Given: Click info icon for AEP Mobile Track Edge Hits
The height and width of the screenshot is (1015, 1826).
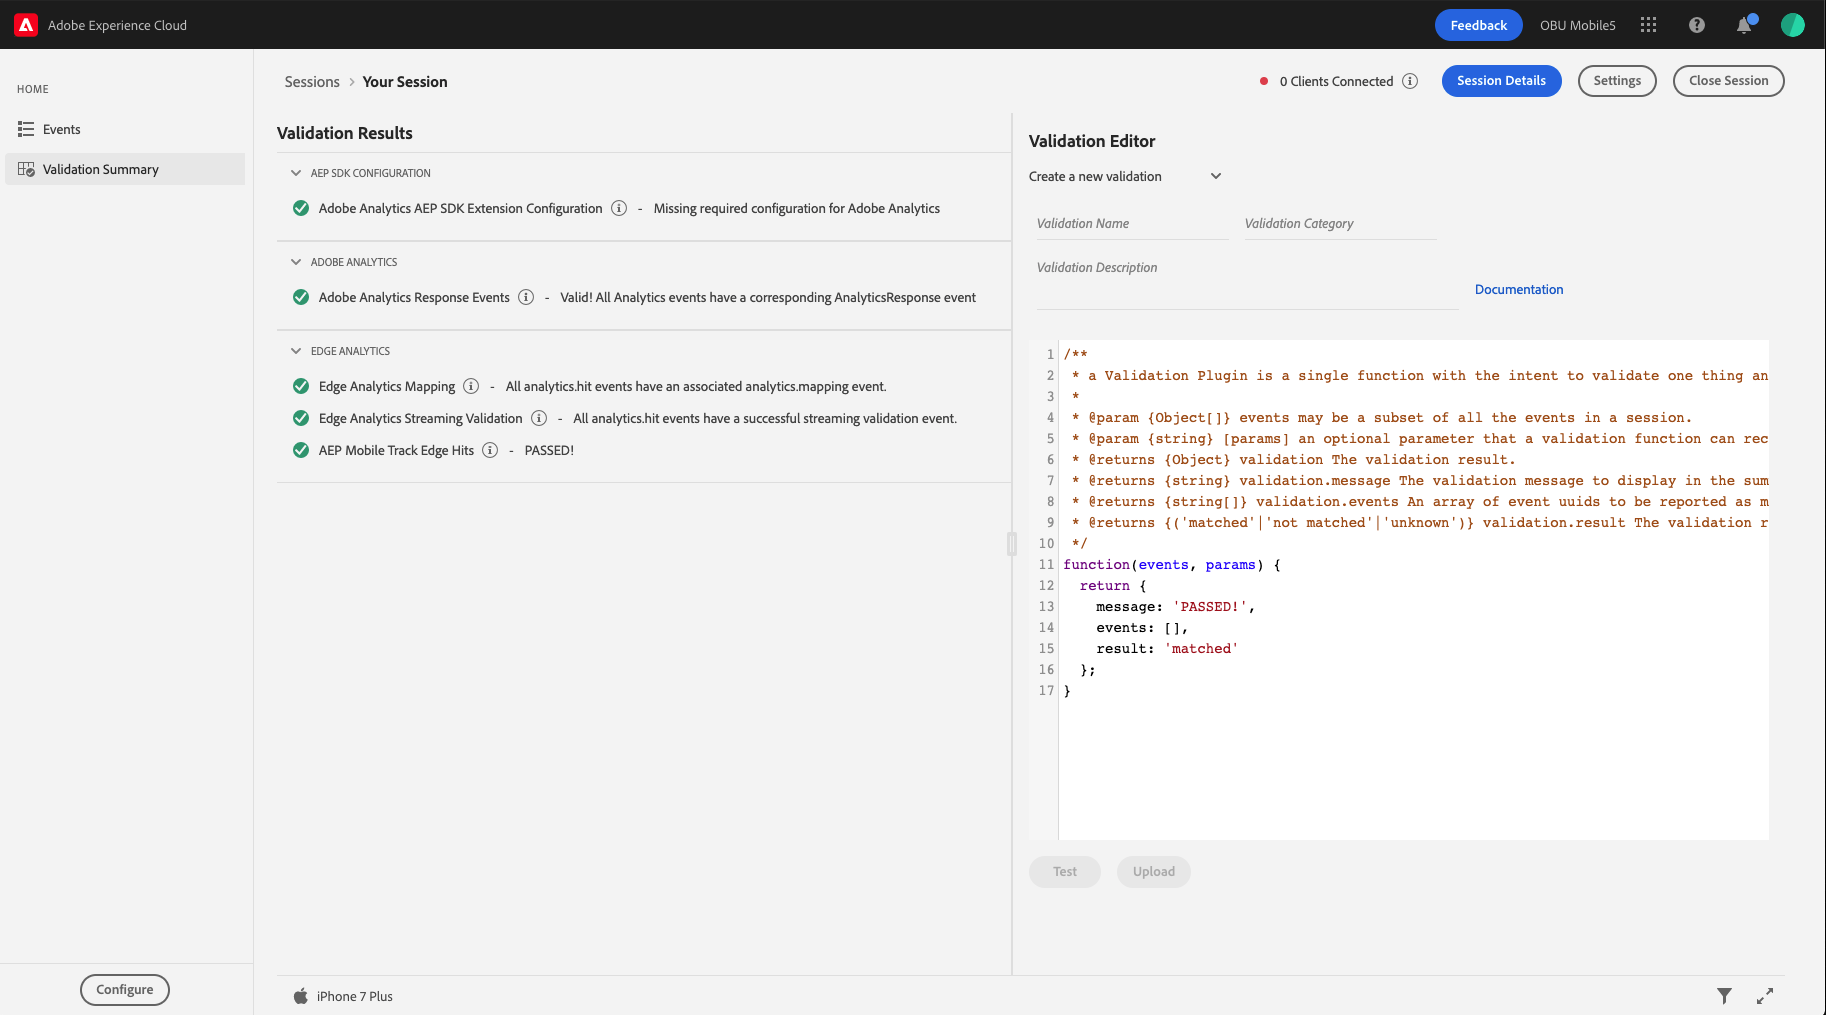Looking at the screenshot, I should (490, 450).
